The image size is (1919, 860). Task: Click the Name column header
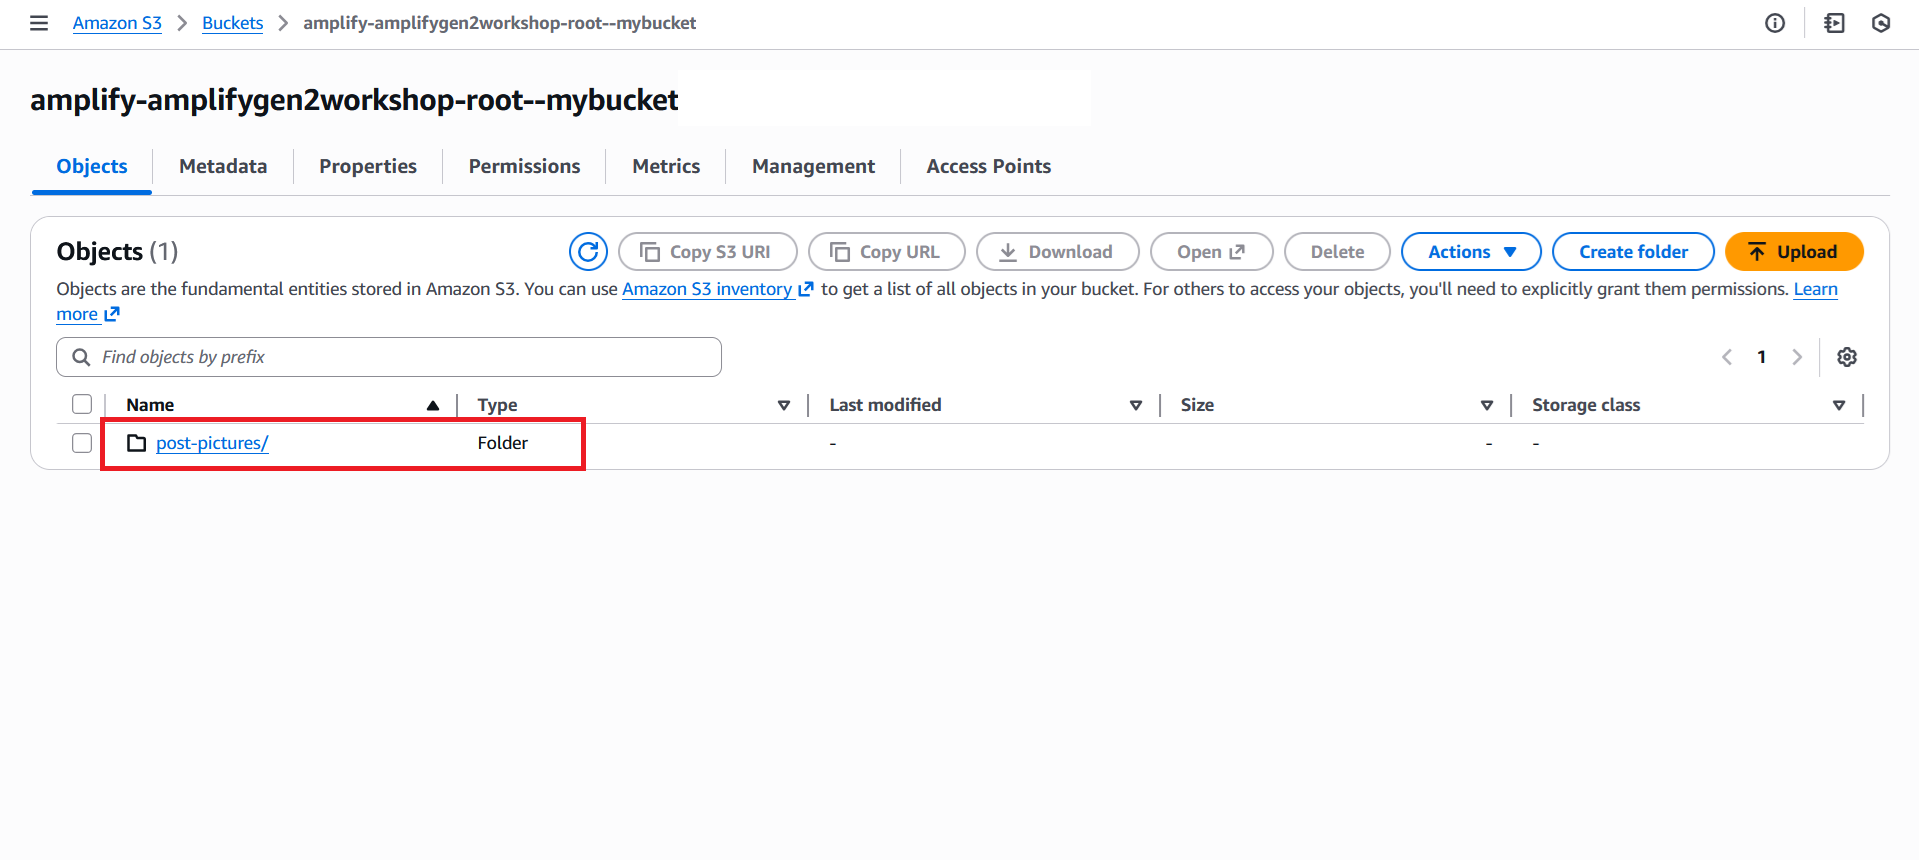[150, 405]
